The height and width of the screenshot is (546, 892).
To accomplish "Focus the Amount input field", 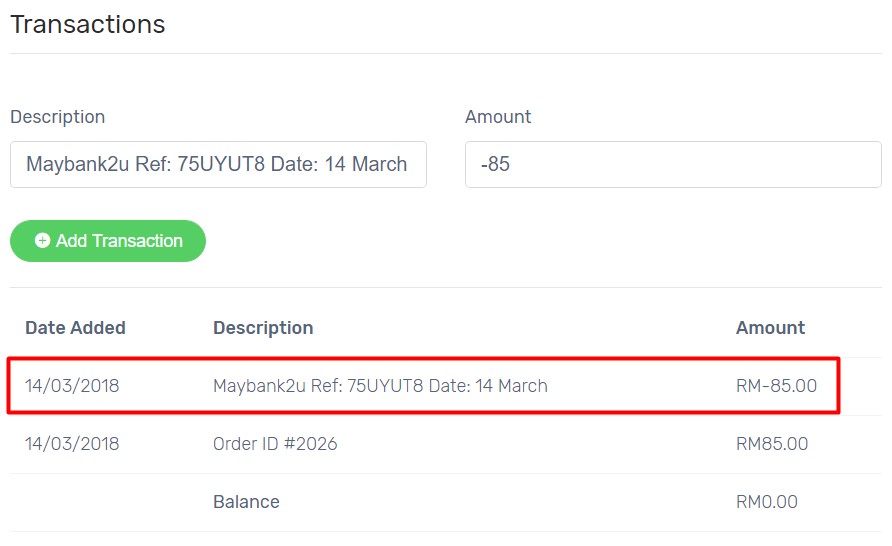I will (674, 164).
